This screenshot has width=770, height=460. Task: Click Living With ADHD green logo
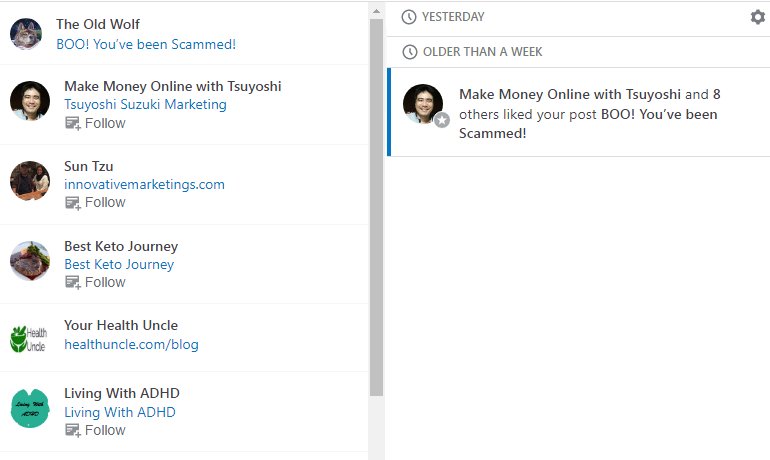pyautogui.click(x=30, y=409)
